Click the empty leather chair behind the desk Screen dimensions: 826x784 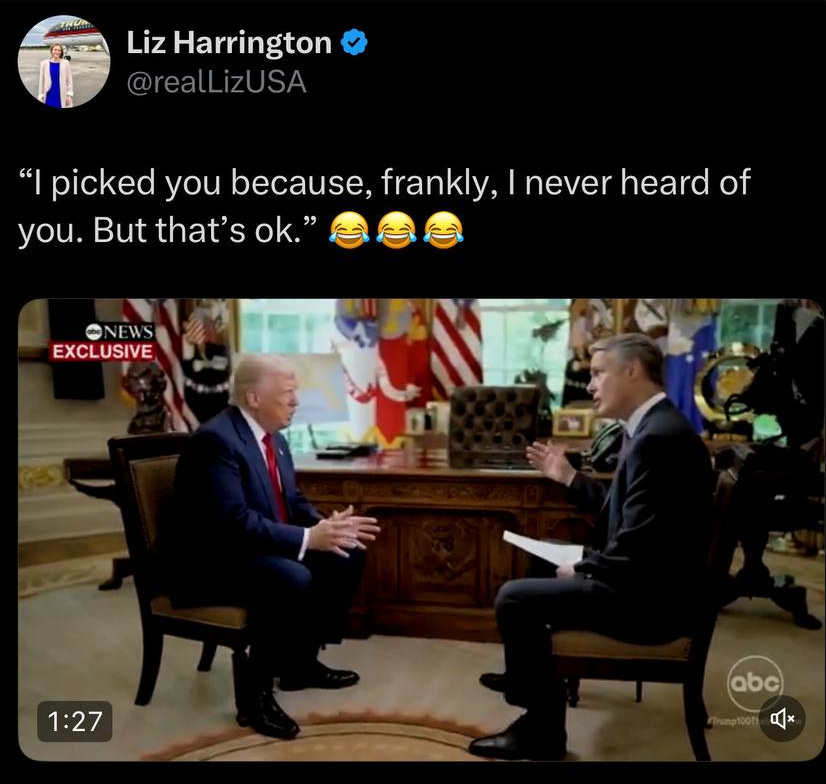tap(493, 425)
